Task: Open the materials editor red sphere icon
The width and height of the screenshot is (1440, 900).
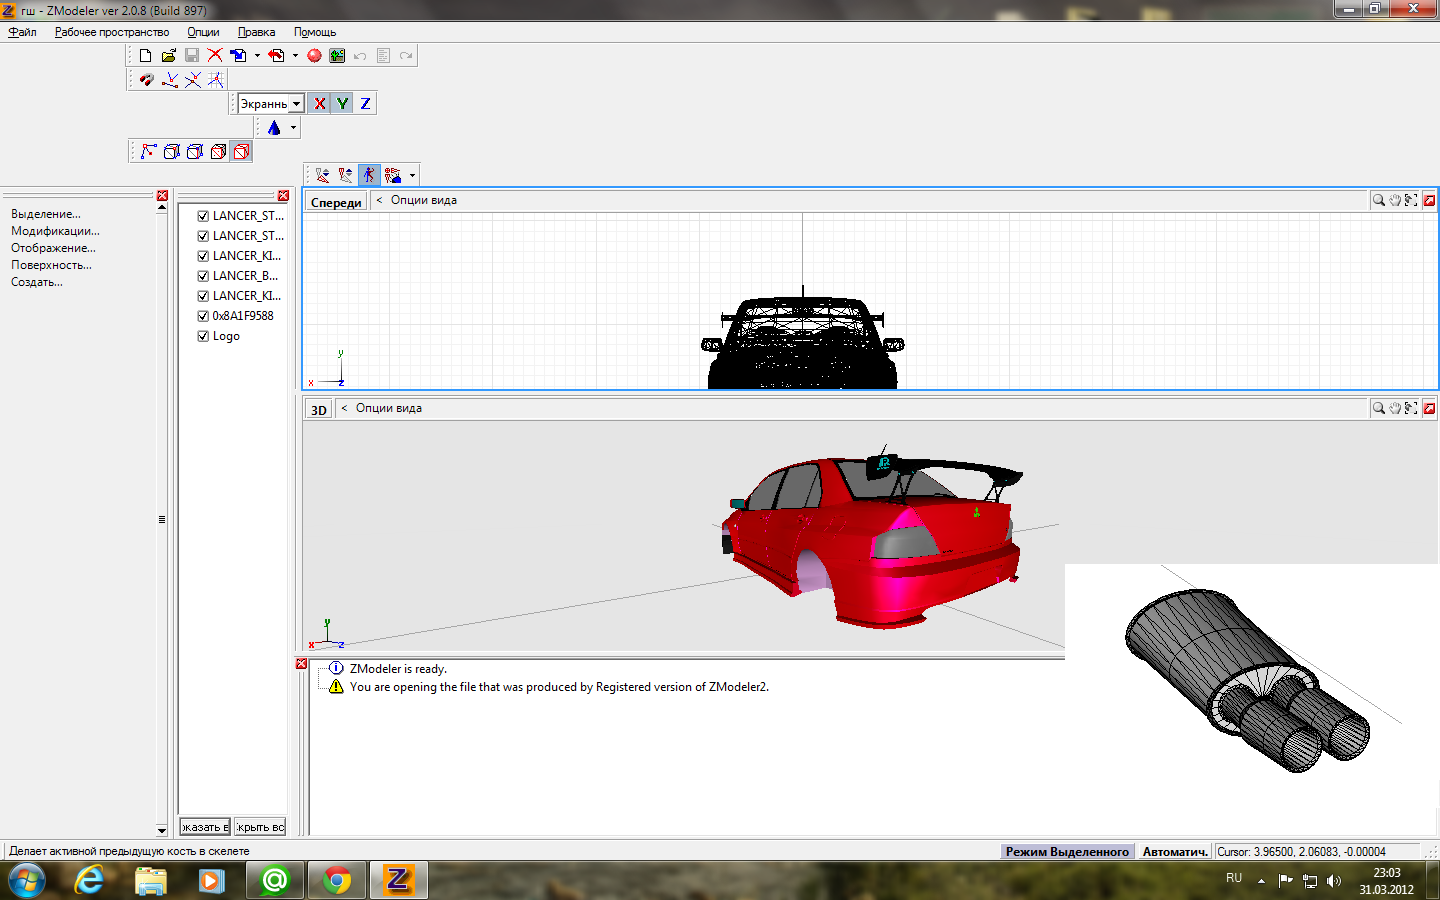Action: [x=314, y=56]
